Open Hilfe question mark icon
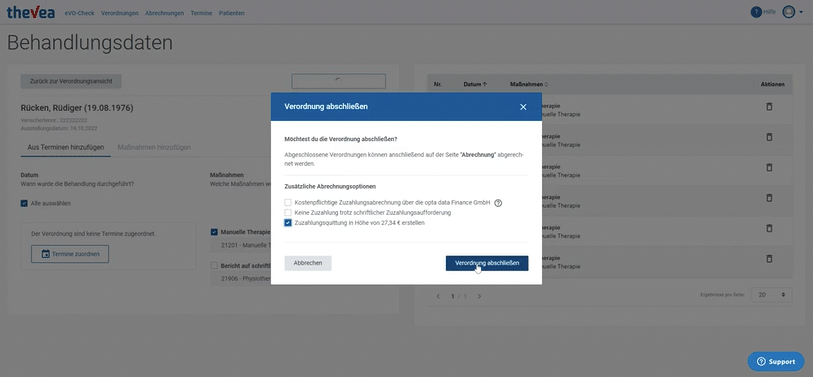This screenshot has height=377, width=813. (756, 12)
